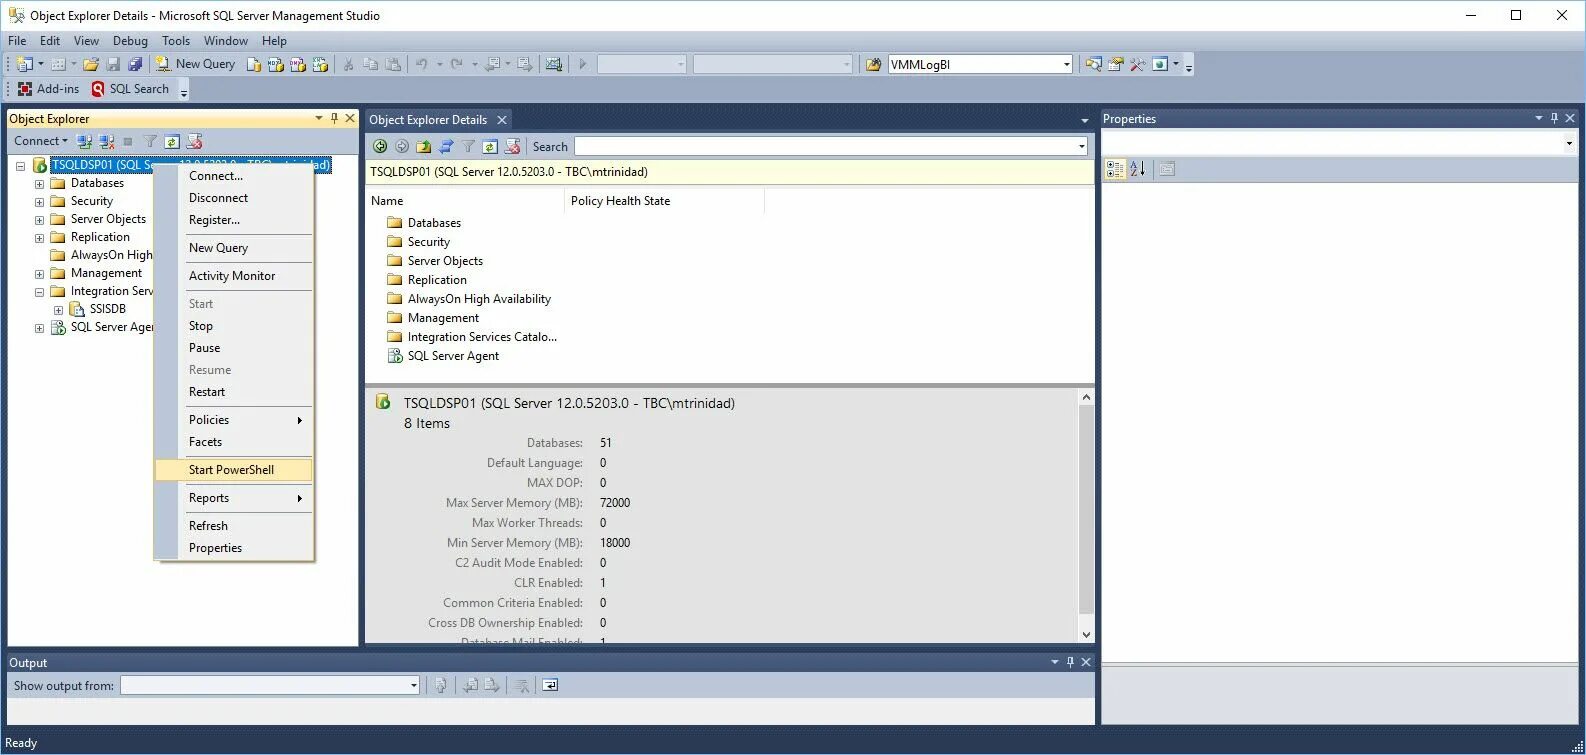Open the Debug menu

point(130,41)
